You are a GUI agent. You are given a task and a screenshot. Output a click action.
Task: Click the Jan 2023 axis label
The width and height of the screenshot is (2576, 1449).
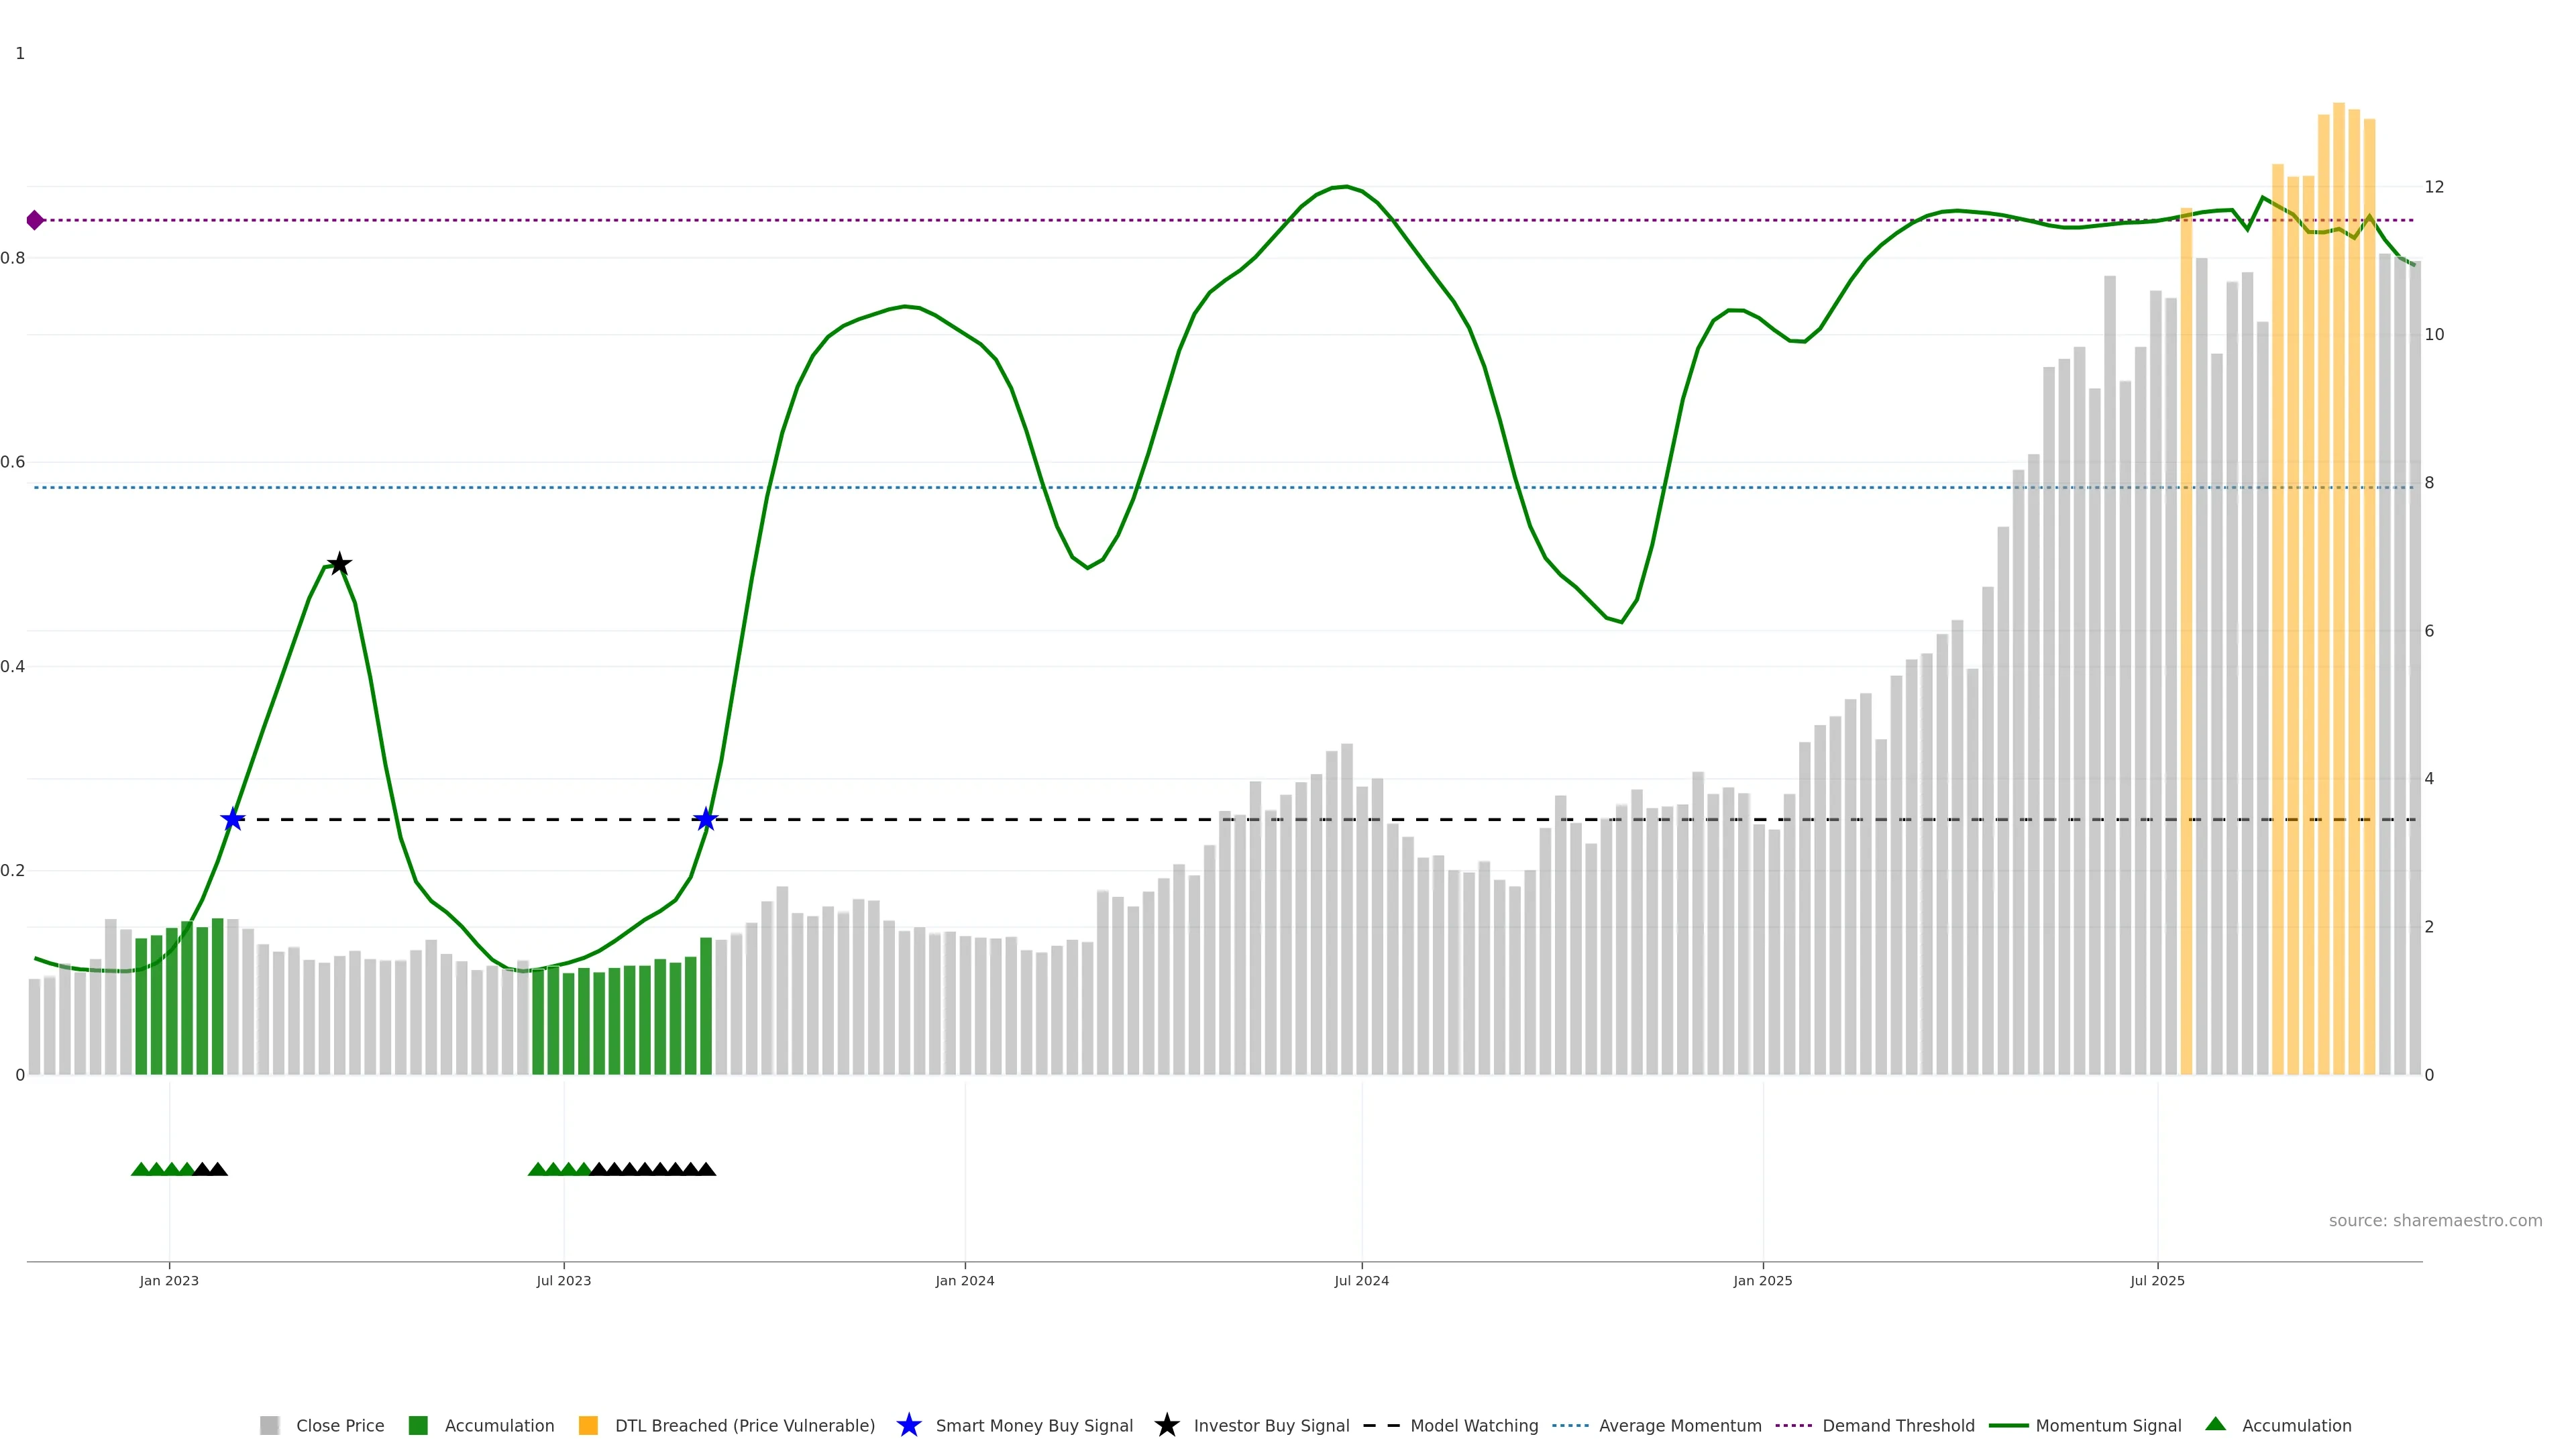tap(169, 1280)
